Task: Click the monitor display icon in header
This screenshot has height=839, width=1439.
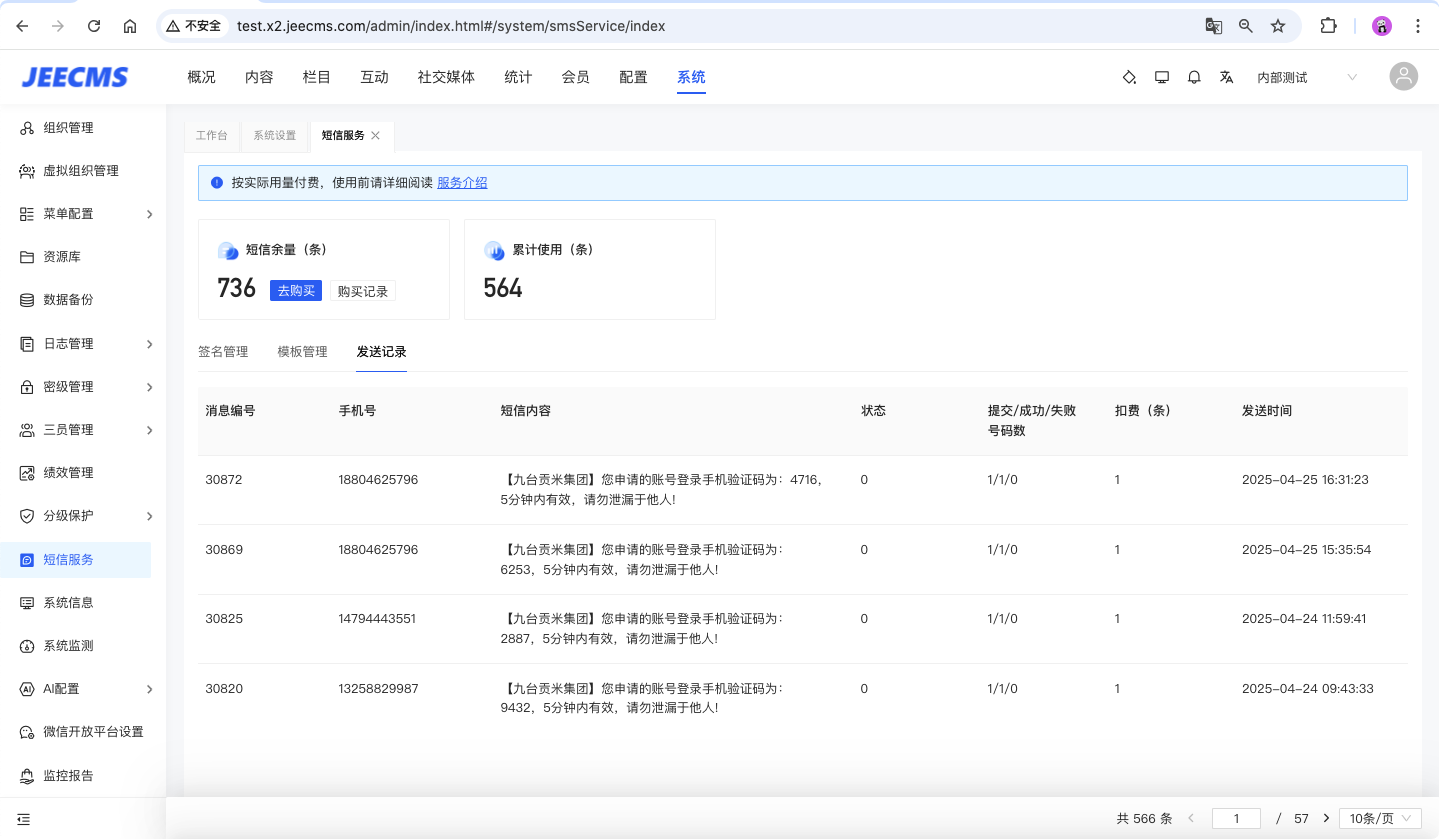Action: click(1162, 77)
